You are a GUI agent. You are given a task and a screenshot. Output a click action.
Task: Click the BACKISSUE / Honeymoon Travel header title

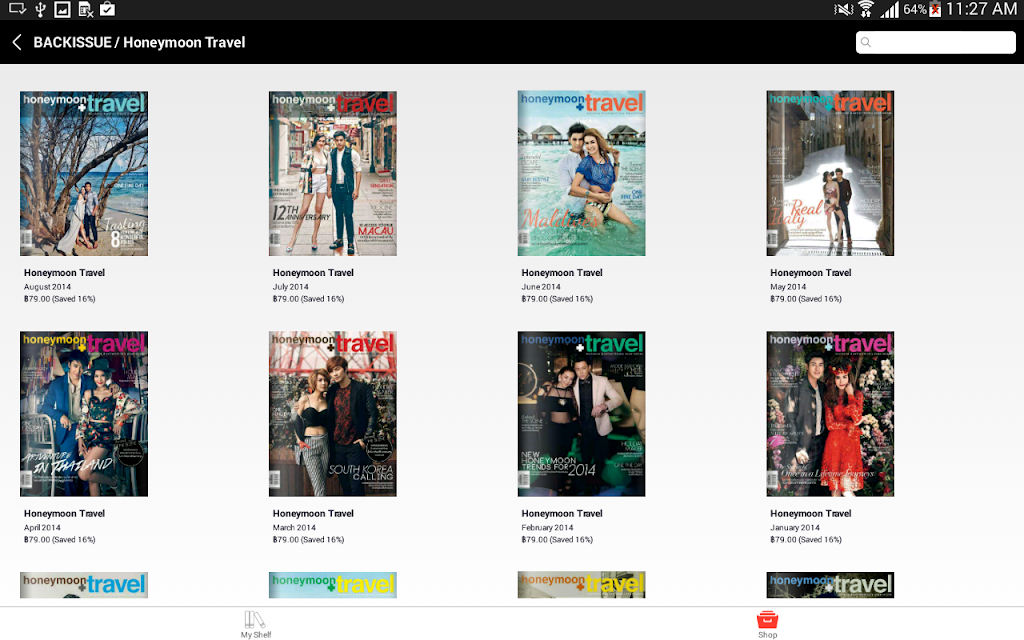click(x=139, y=42)
